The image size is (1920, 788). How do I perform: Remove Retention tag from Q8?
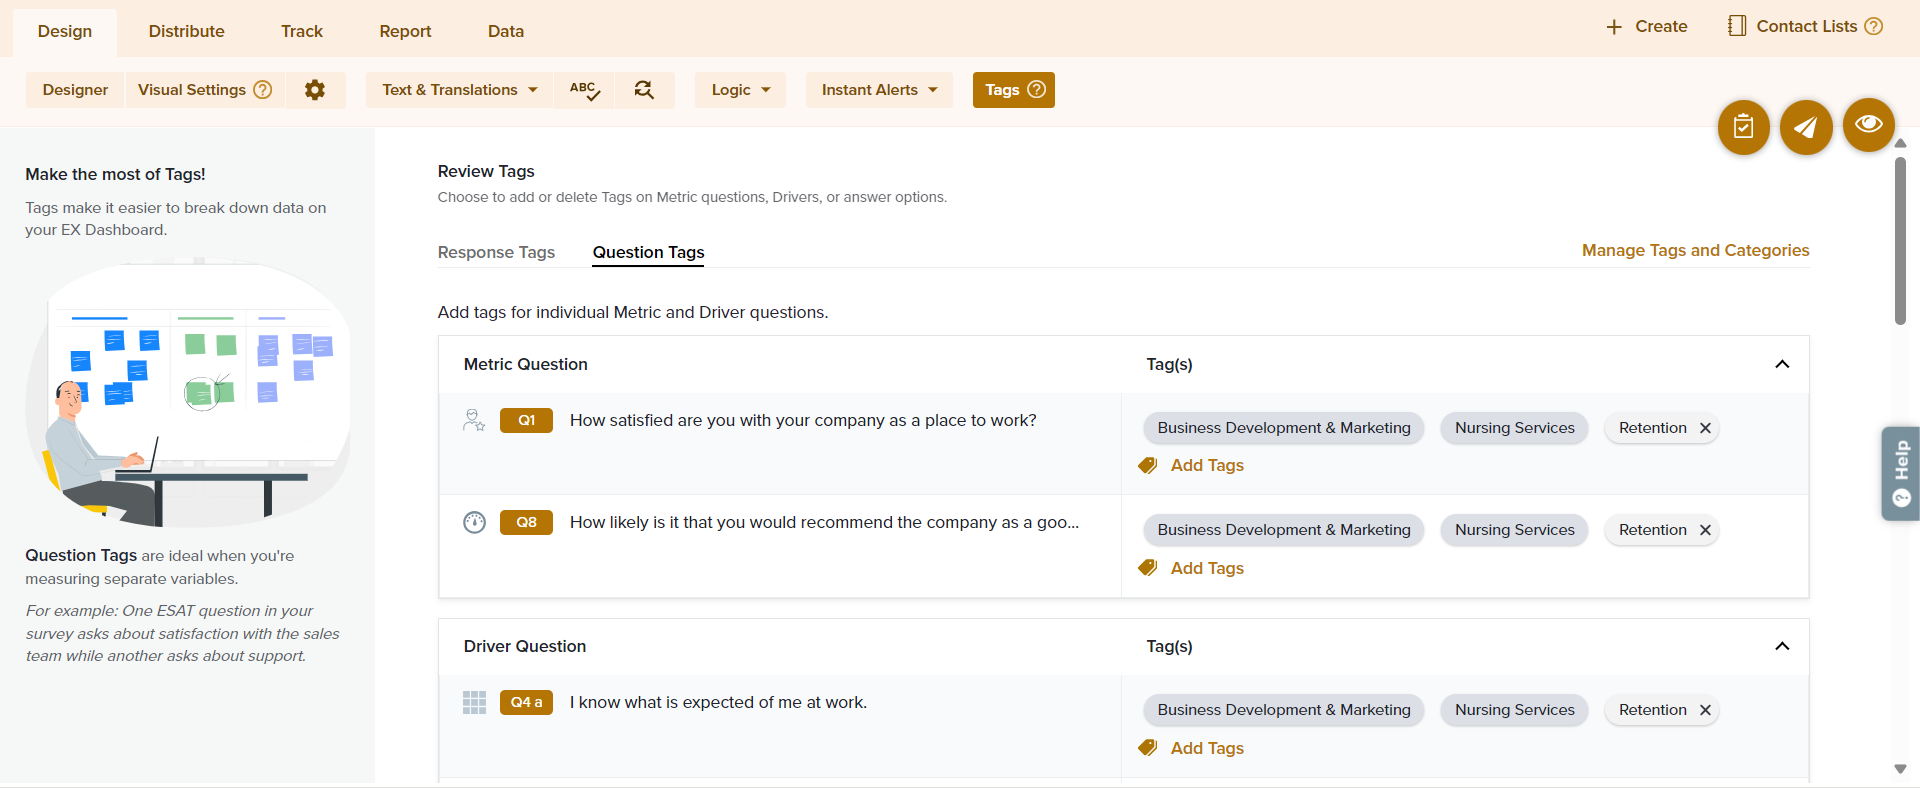tap(1705, 530)
